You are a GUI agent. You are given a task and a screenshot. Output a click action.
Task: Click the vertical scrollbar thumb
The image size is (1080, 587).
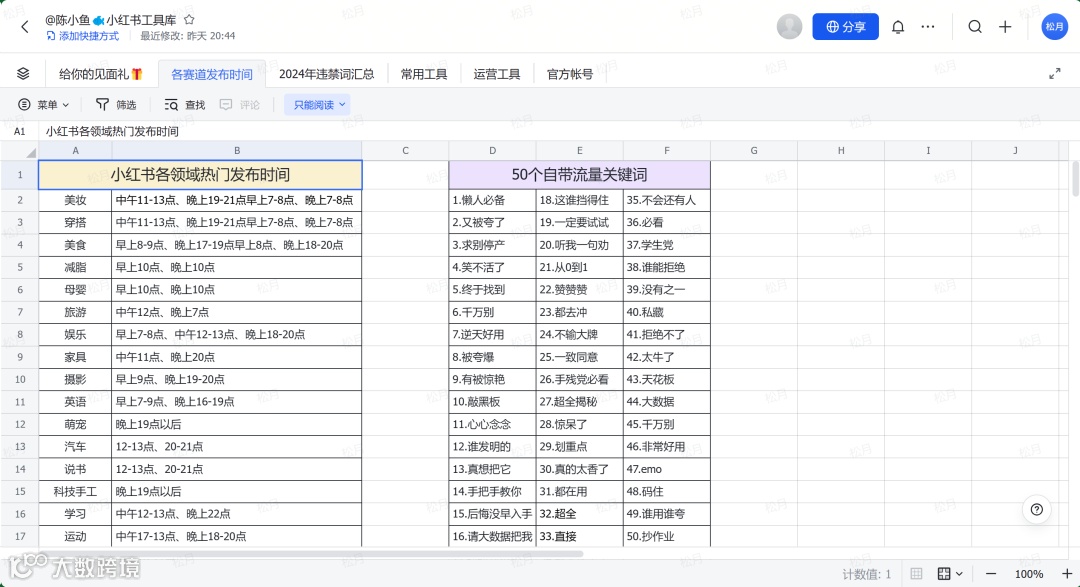coord(1075,178)
